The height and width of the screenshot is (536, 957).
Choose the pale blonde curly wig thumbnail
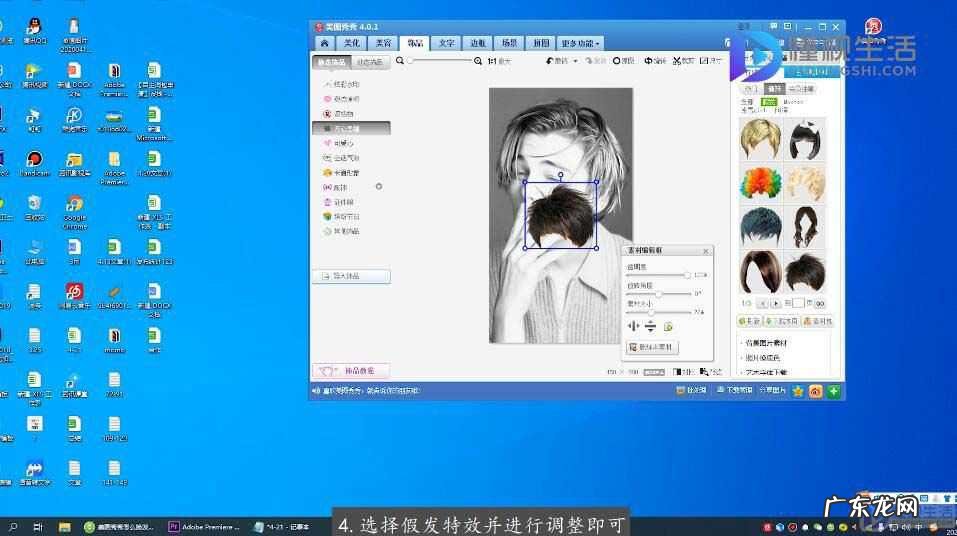coord(806,183)
